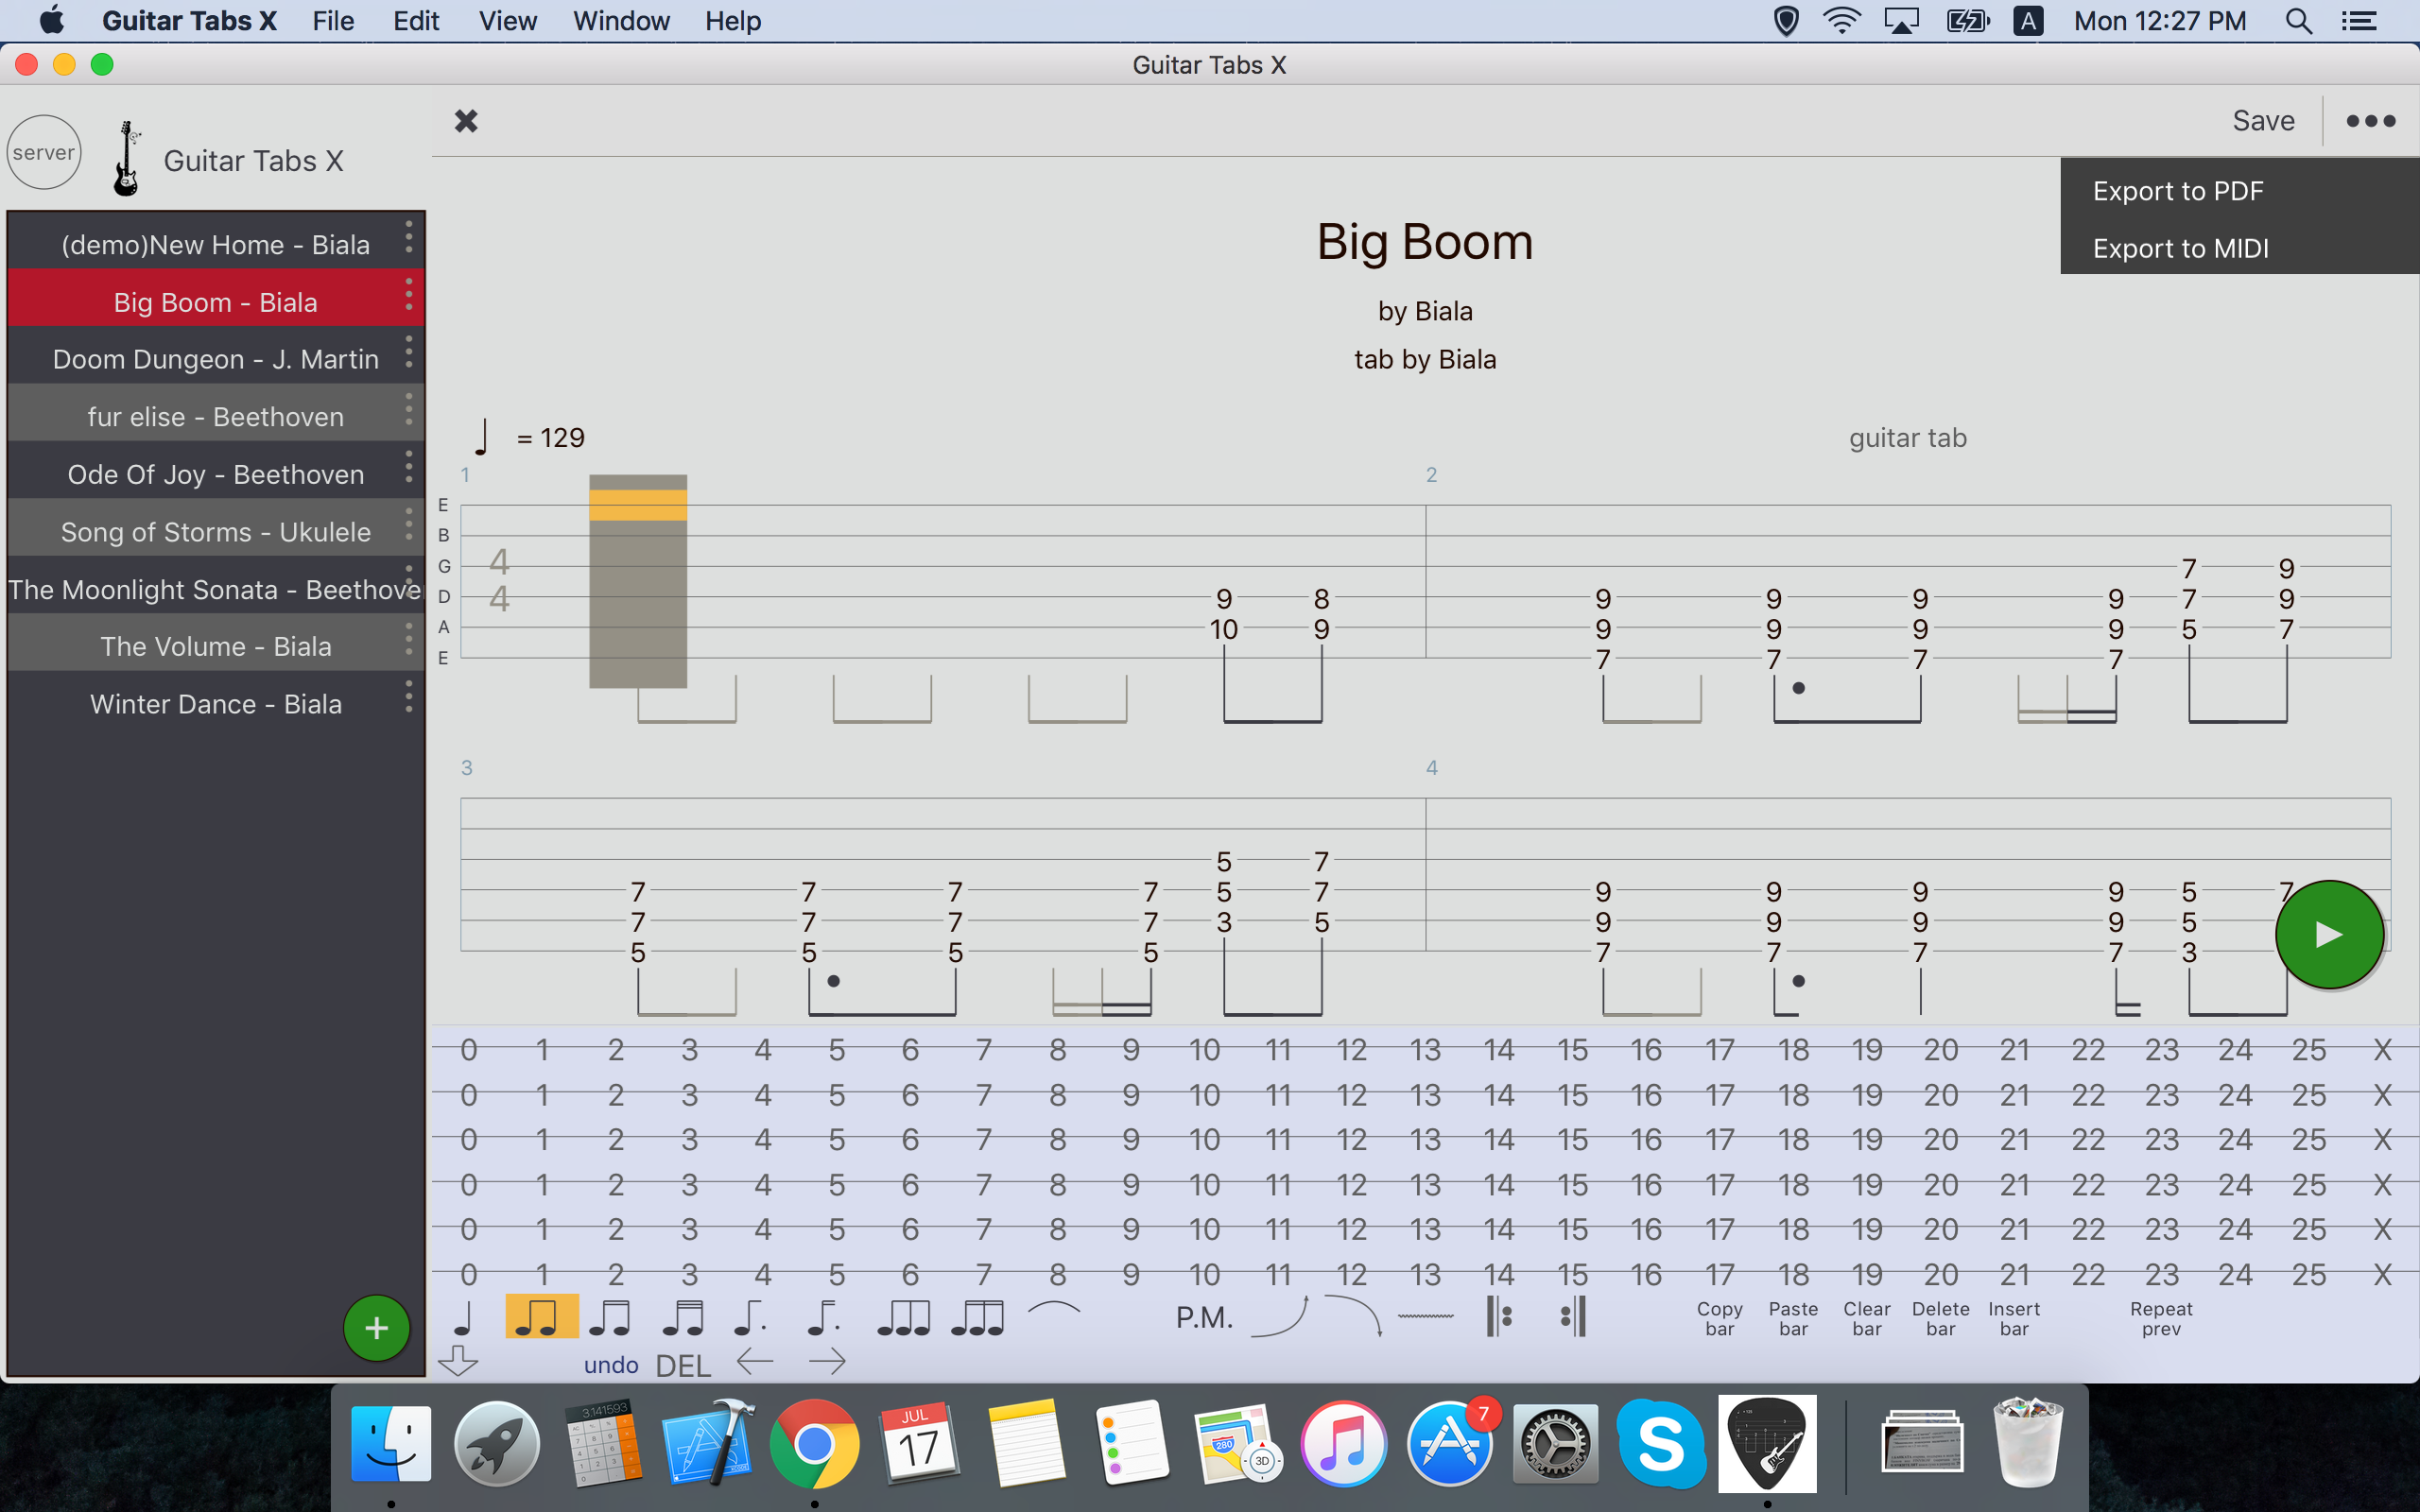
Task: Click Copy bar button
Action: (x=1719, y=1318)
